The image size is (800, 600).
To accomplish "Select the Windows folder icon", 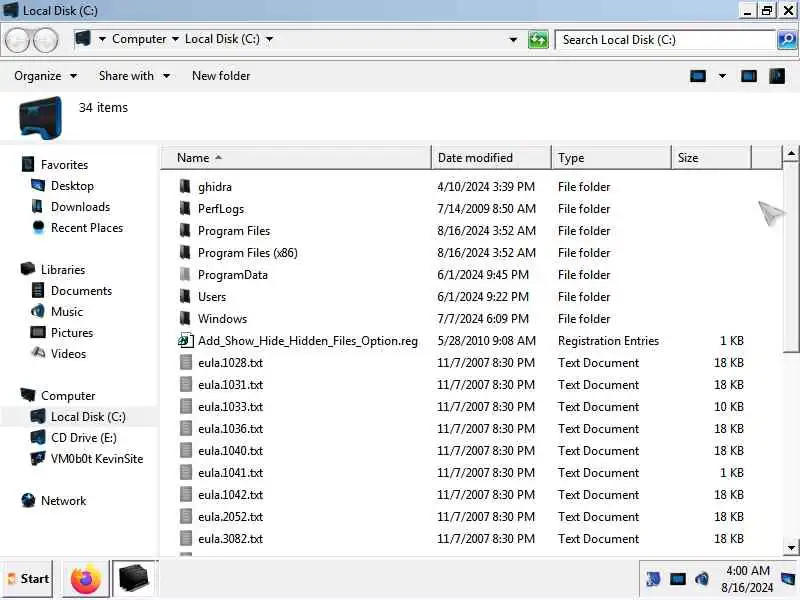I will [185, 318].
